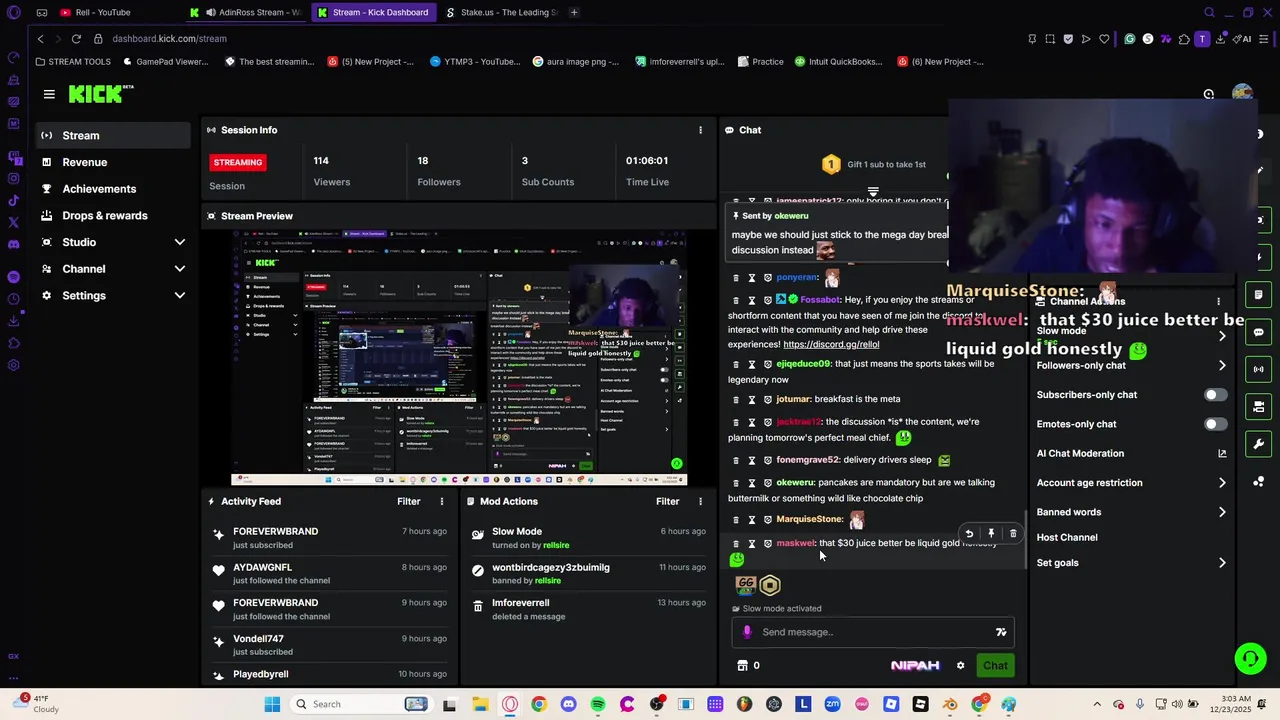Open the Activity Feed Filter
The image size is (1280, 720).
click(408, 501)
